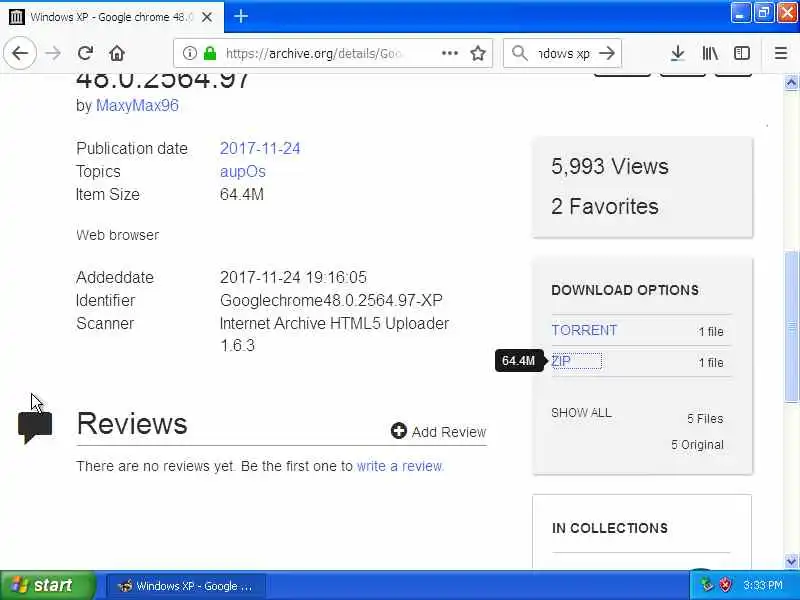This screenshot has width=800, height=600.
Task: Click the DOWNLOAD OPTIONS heading
Action: 625,290
